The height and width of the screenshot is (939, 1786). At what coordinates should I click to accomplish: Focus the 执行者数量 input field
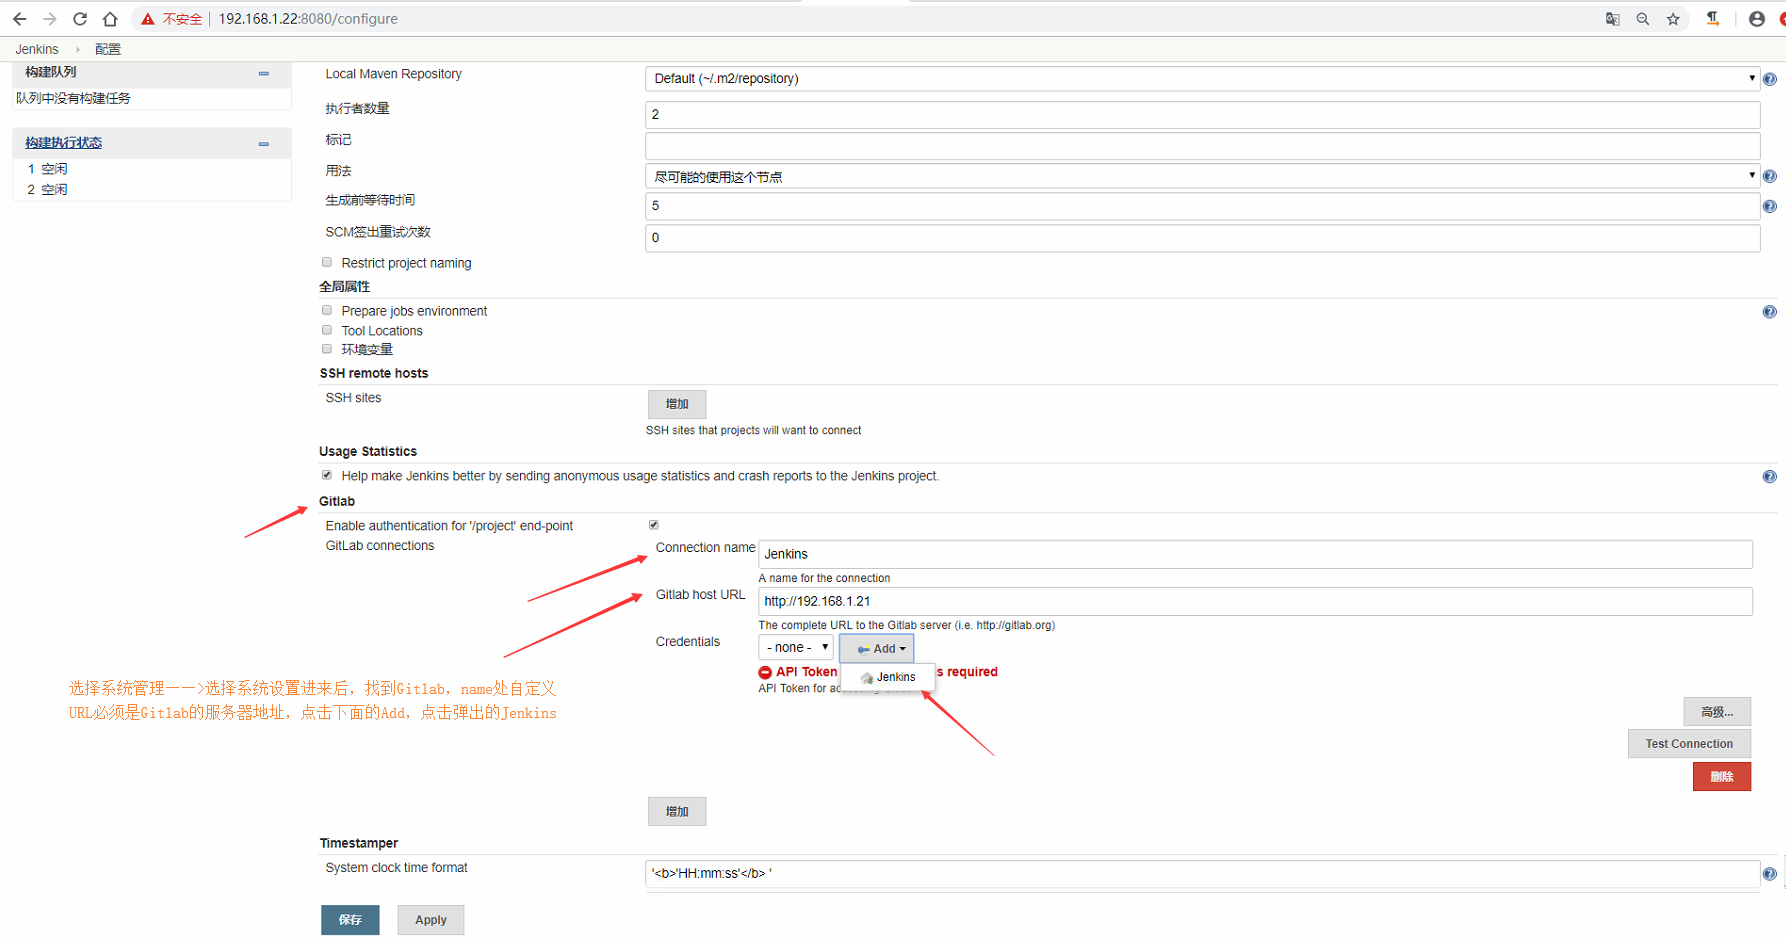coord(1202,114)
